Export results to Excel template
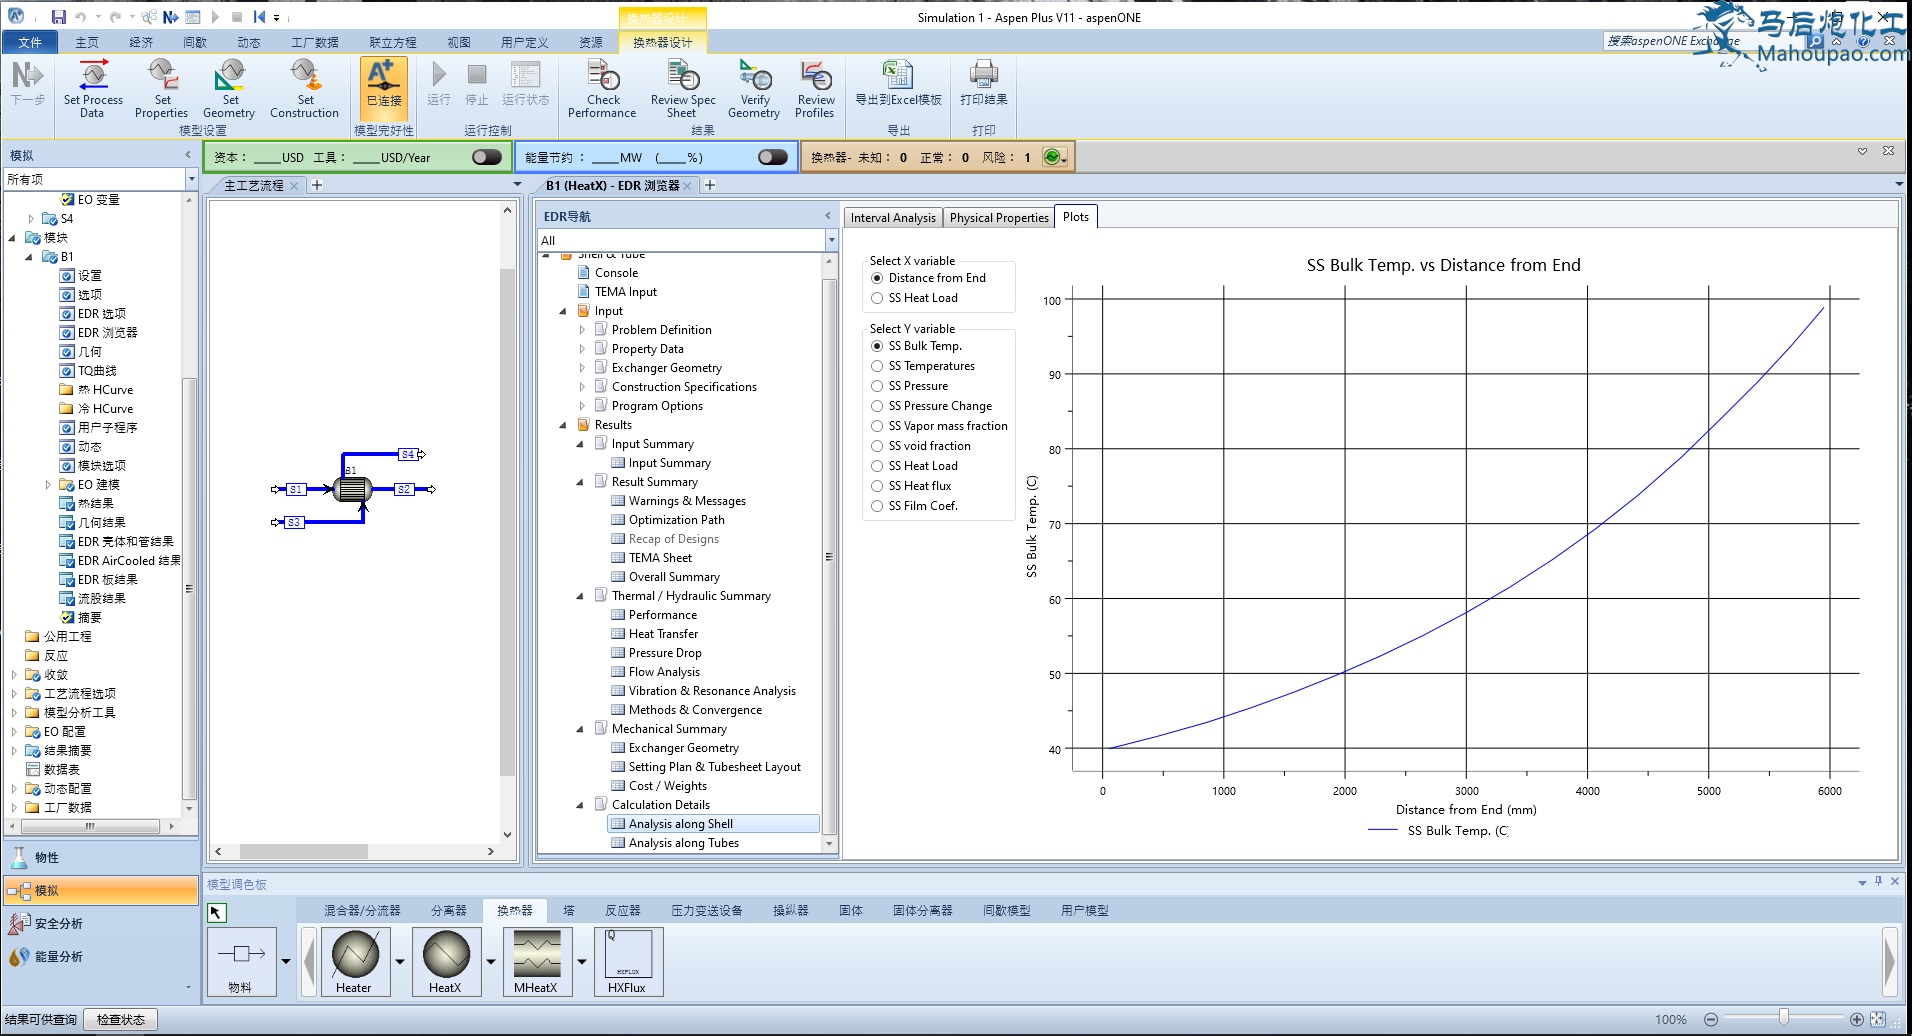1912x1036 pixels. click(898, 84)
